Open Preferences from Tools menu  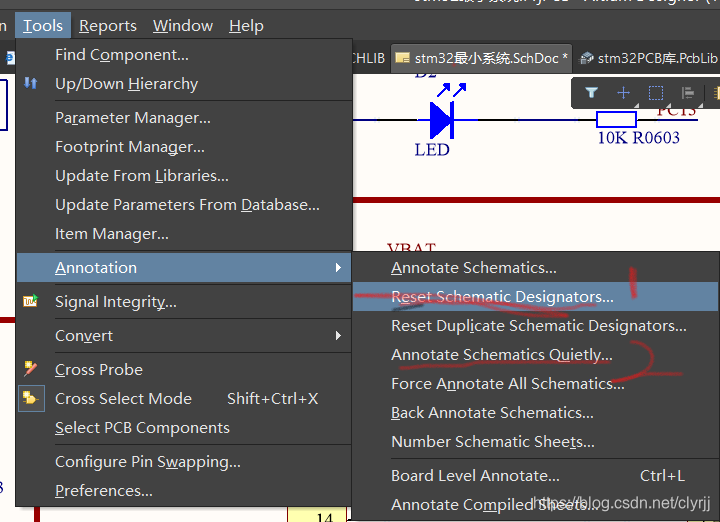(x=103, y=491)
